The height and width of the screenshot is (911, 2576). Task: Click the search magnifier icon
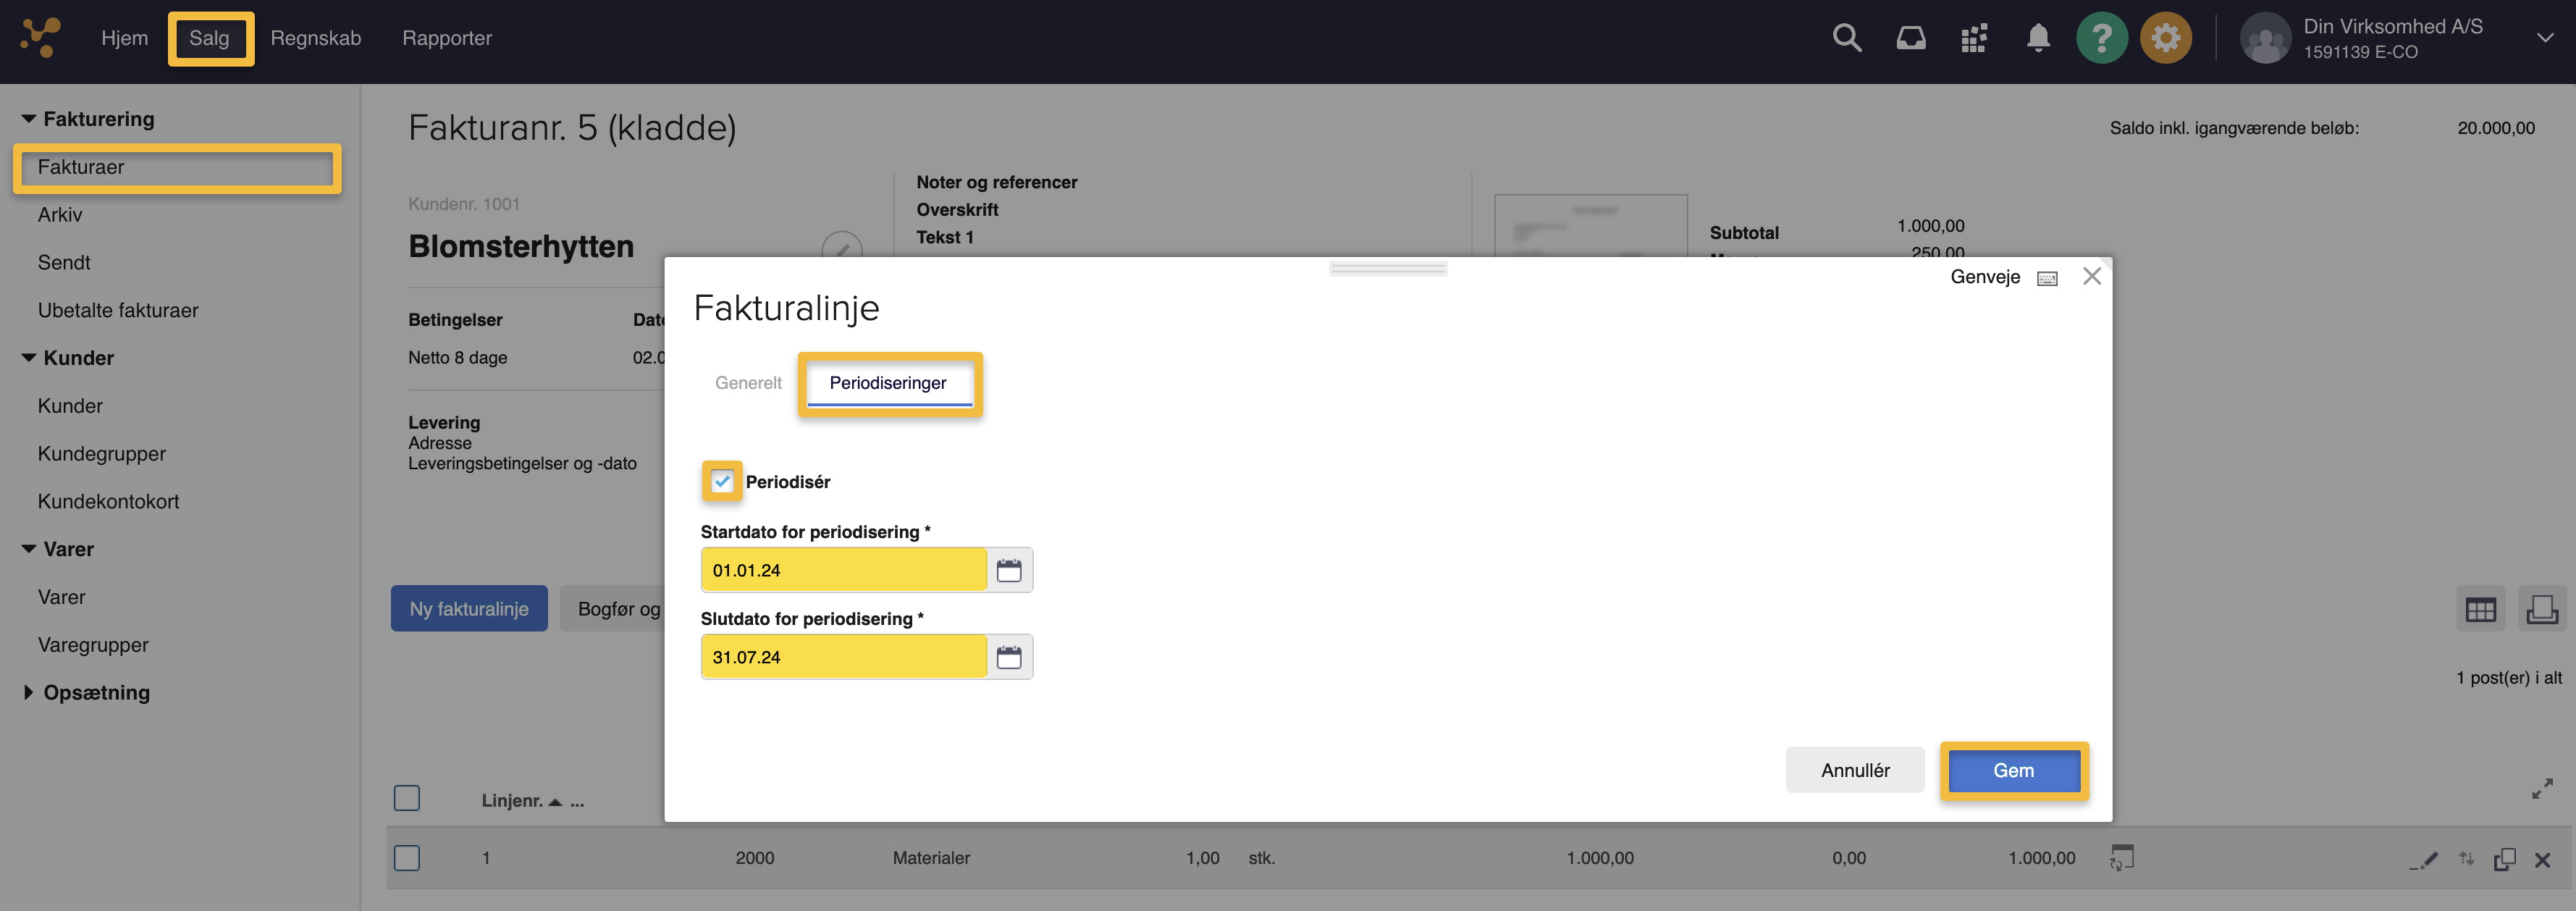pos(1846,38)
